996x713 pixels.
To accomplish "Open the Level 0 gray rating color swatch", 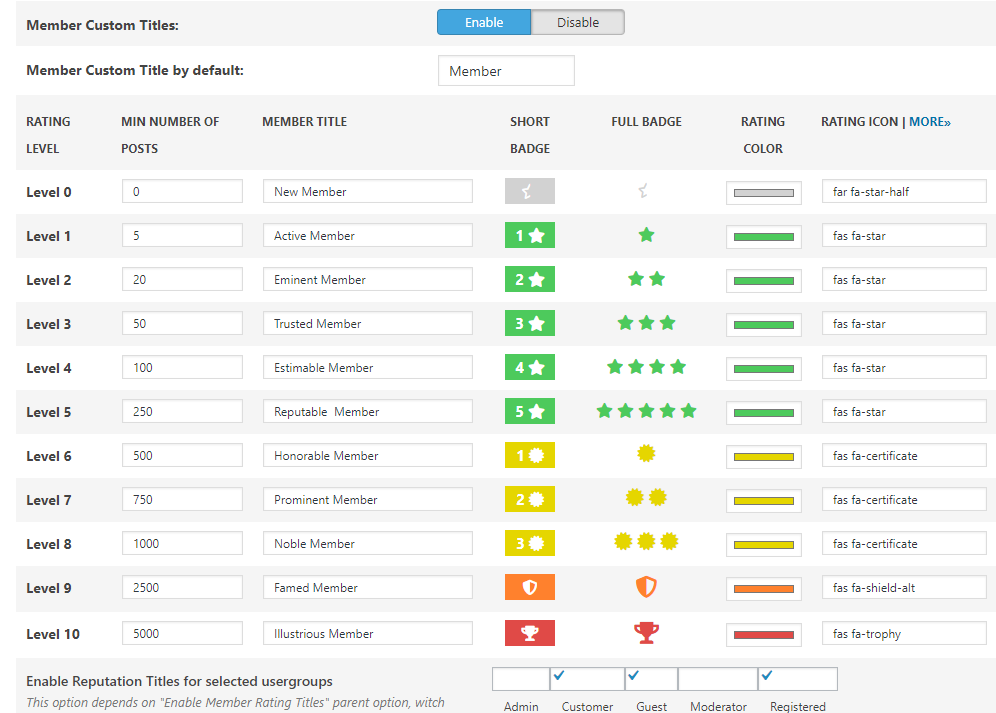I will click(x=763, y=193).
